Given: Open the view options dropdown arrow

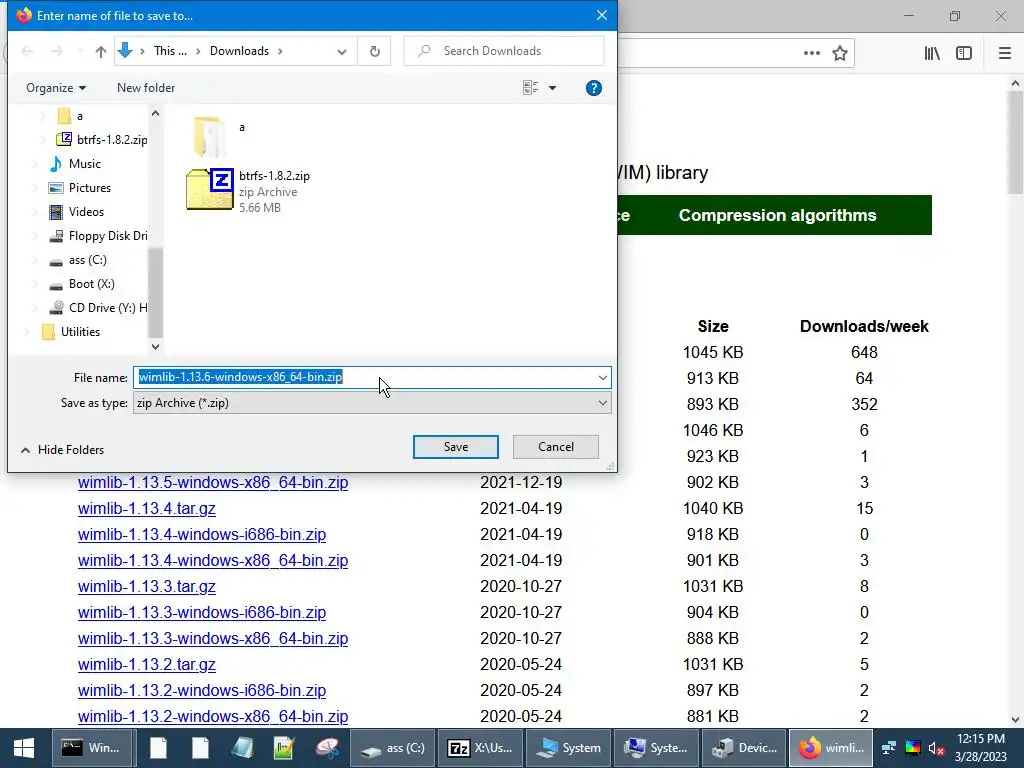Looking at the screenshot, I should point(552,88).
